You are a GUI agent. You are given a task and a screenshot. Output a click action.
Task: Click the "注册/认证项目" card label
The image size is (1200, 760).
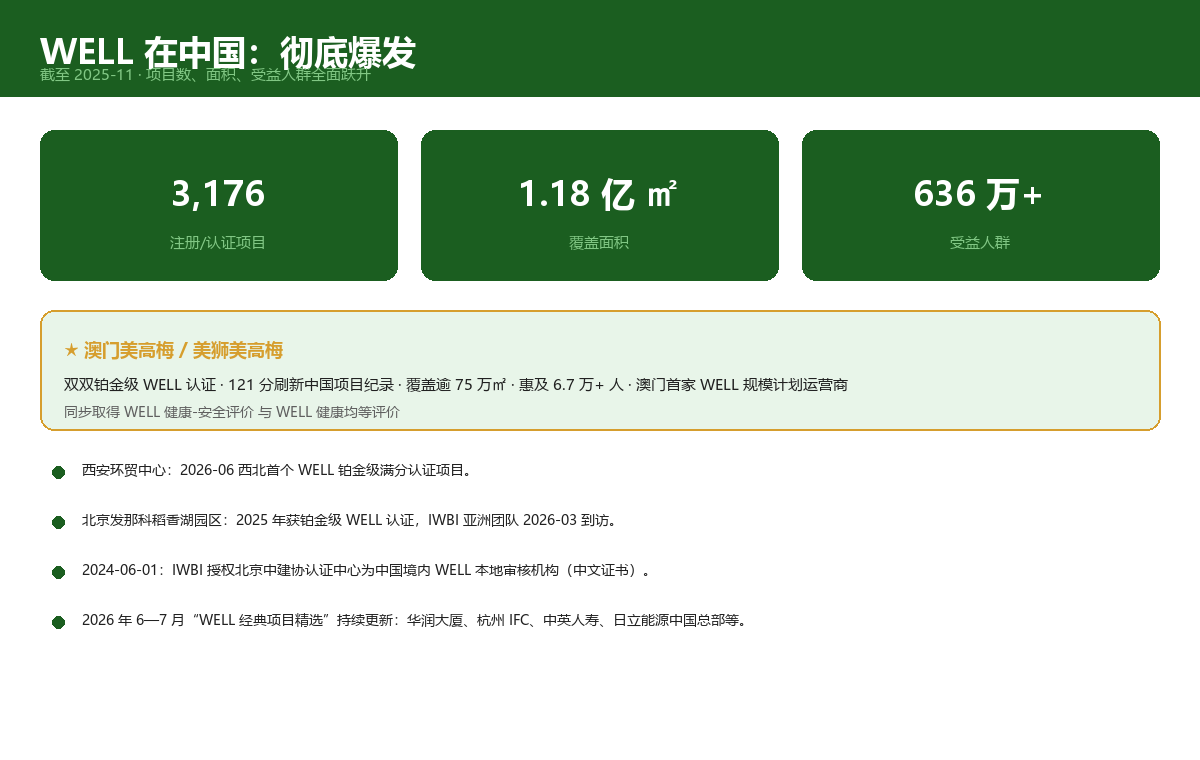pos(219,242)
